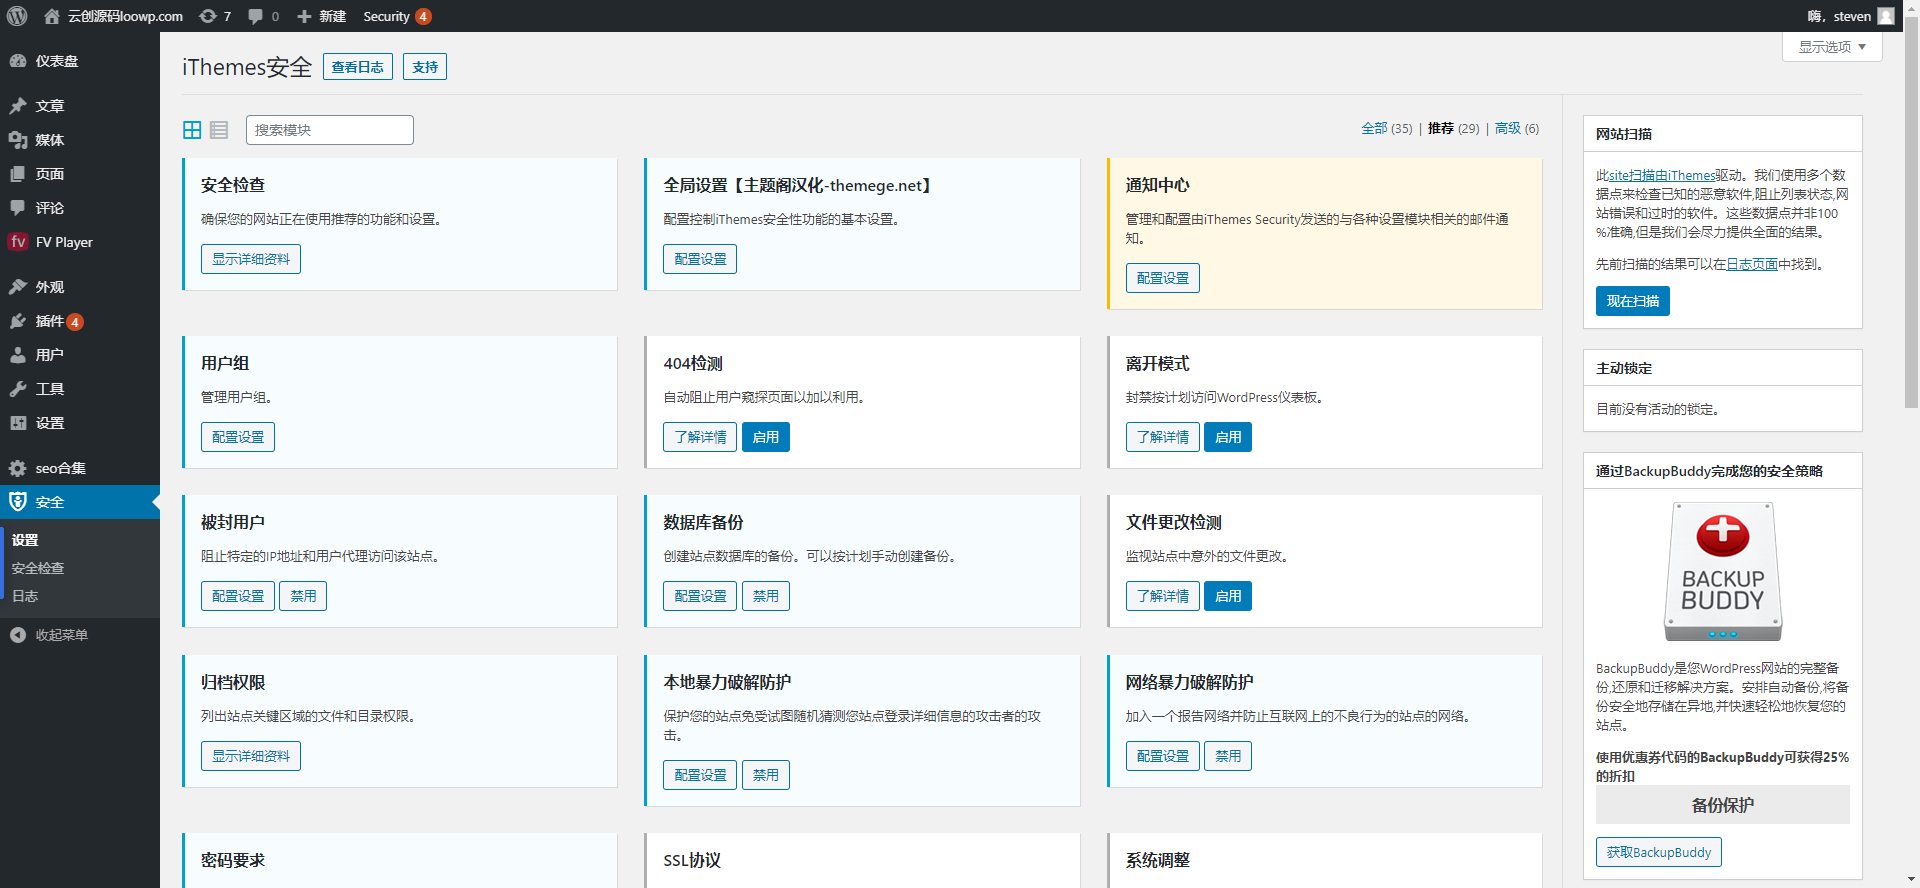
Task: Open 仪表盘 dashboard sidebar item
Action: tap(80, 61)
